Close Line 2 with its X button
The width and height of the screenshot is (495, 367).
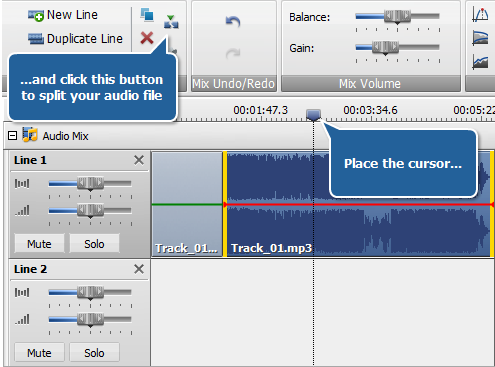[x=139, y=269]
